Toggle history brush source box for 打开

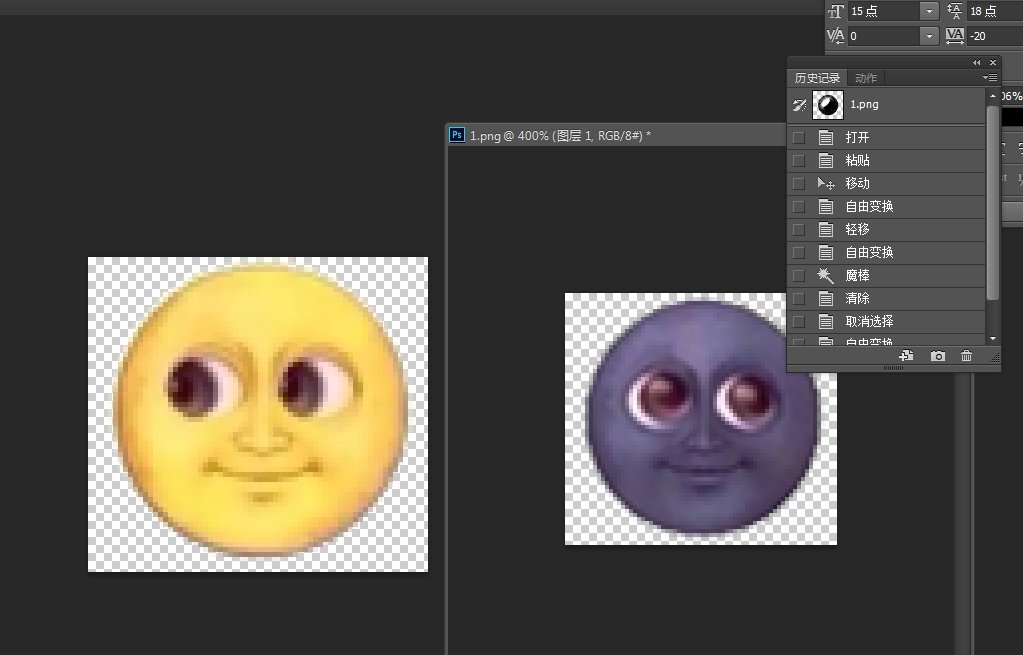798,138
